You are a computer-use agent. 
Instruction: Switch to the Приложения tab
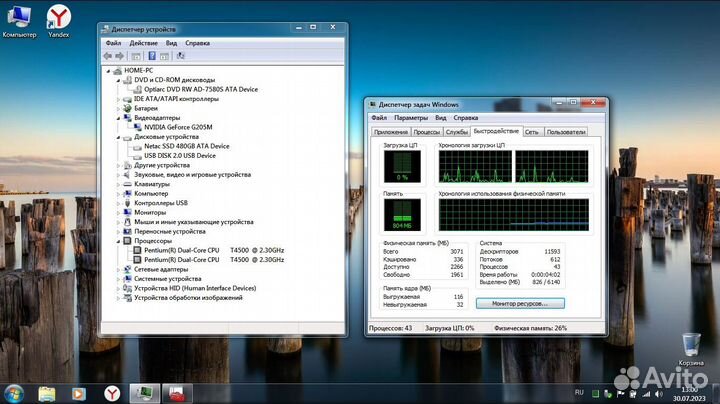[x=391, y=132]
